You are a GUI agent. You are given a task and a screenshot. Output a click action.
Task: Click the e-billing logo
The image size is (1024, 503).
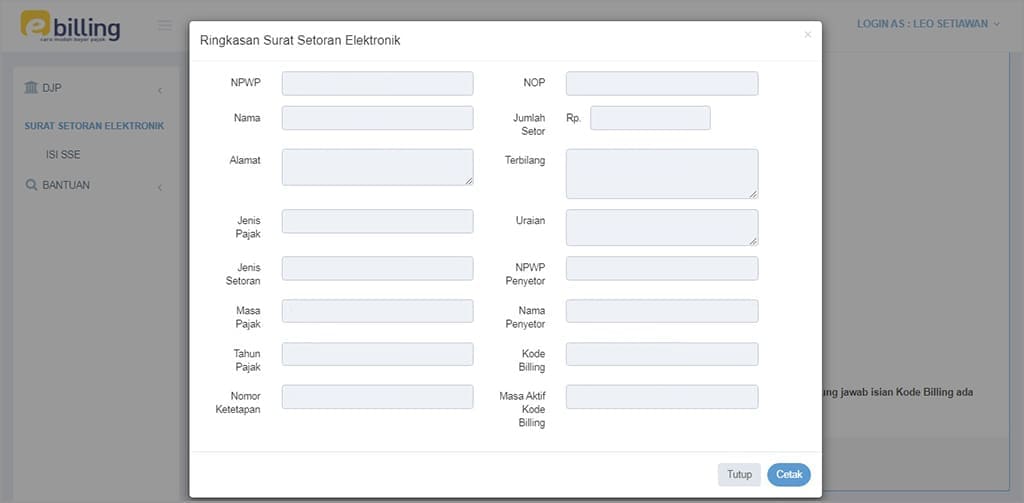70,26
